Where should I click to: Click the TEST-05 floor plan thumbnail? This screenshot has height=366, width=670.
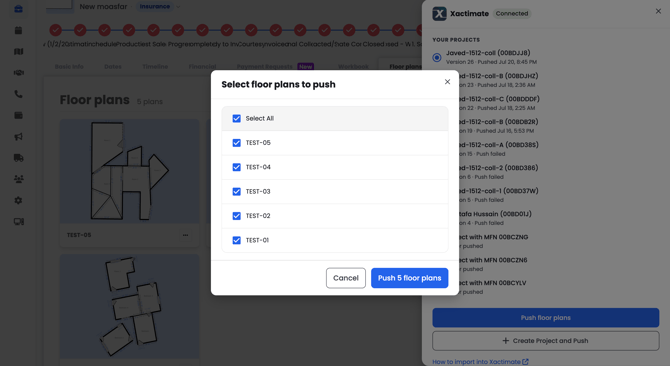(x=129, y=171)
